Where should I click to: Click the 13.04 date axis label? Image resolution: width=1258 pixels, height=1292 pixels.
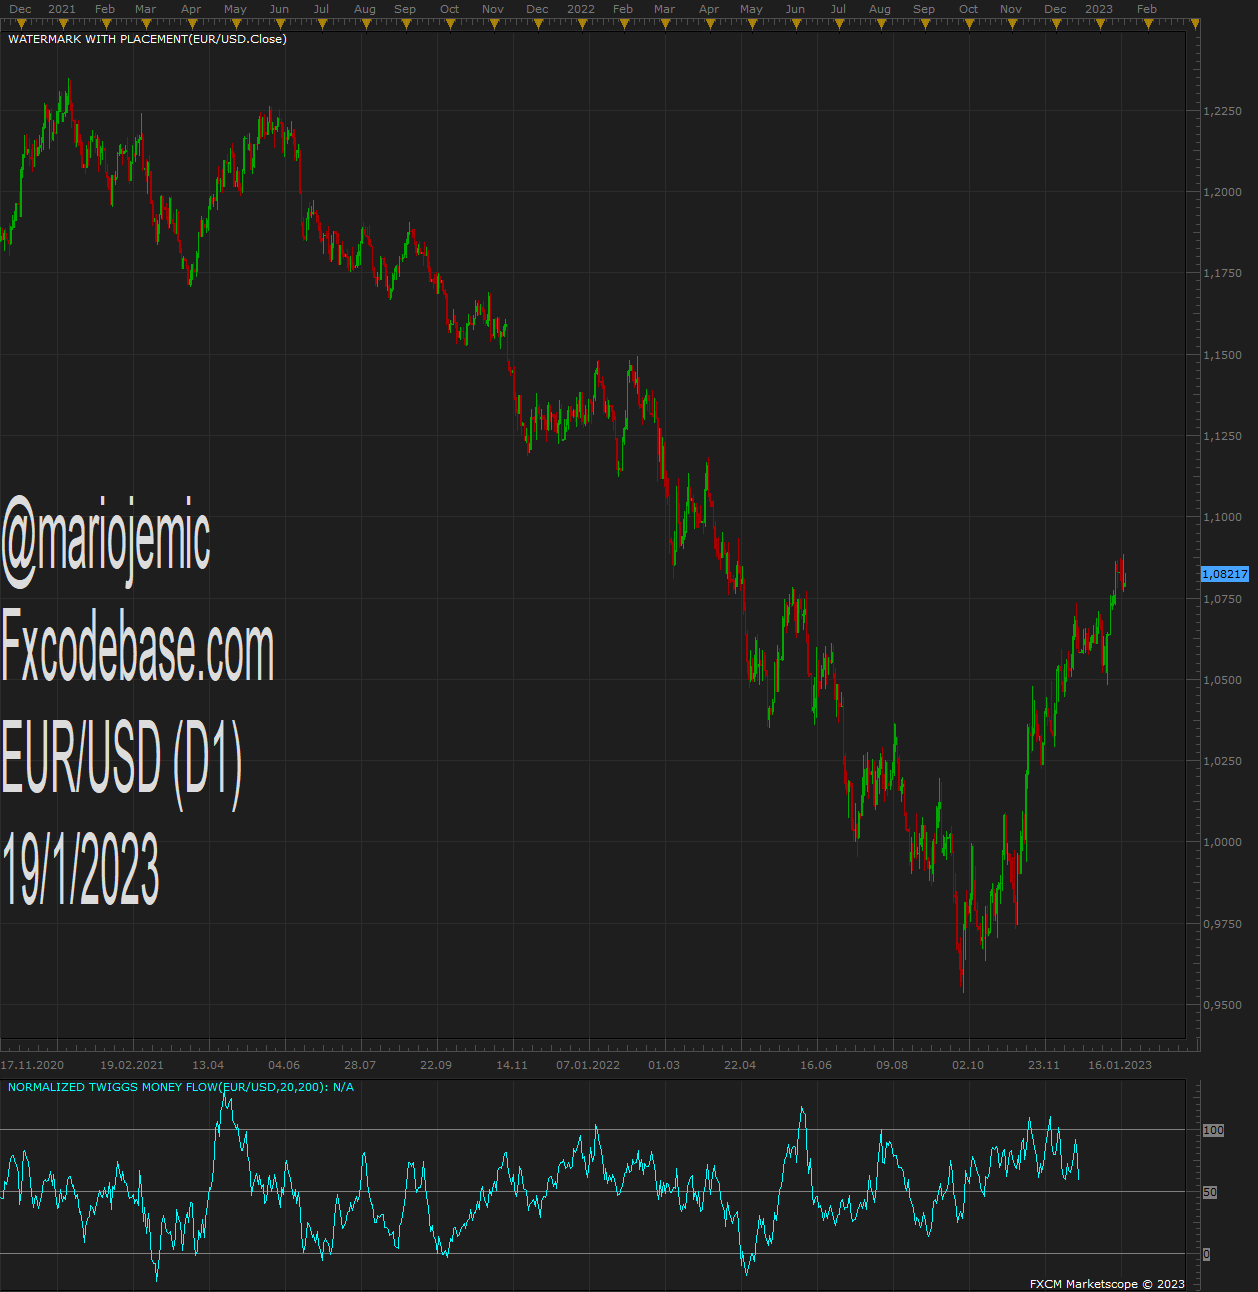pyautogui.click(x=208, y=1065)
